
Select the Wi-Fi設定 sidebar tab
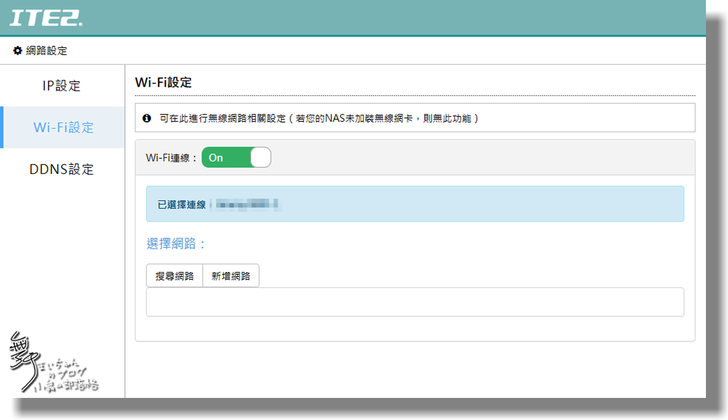63,127
